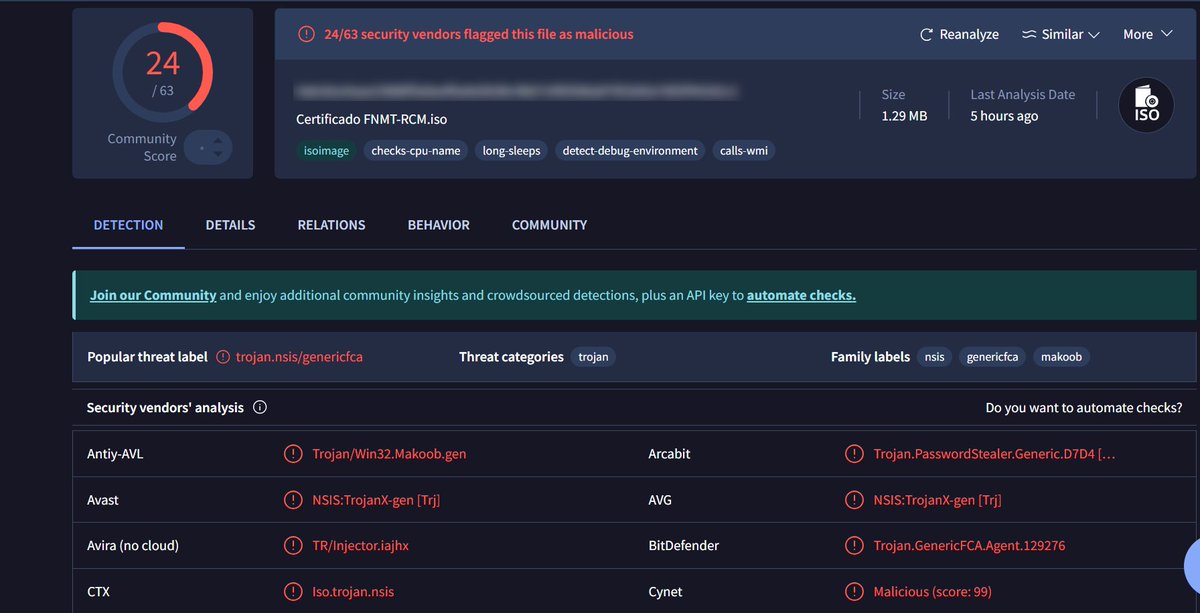Click the Reanalyze refresh icon
Image resolution: width=1200 pixels, height=613 pixels.
[926, 34]
